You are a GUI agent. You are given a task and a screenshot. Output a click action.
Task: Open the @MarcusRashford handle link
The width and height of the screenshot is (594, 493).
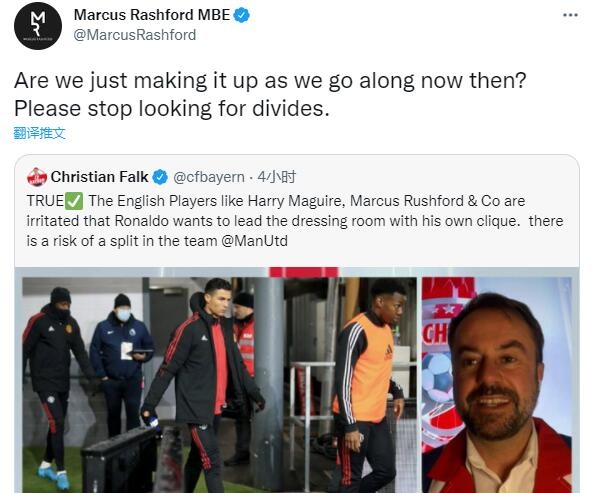coord(135,35)
